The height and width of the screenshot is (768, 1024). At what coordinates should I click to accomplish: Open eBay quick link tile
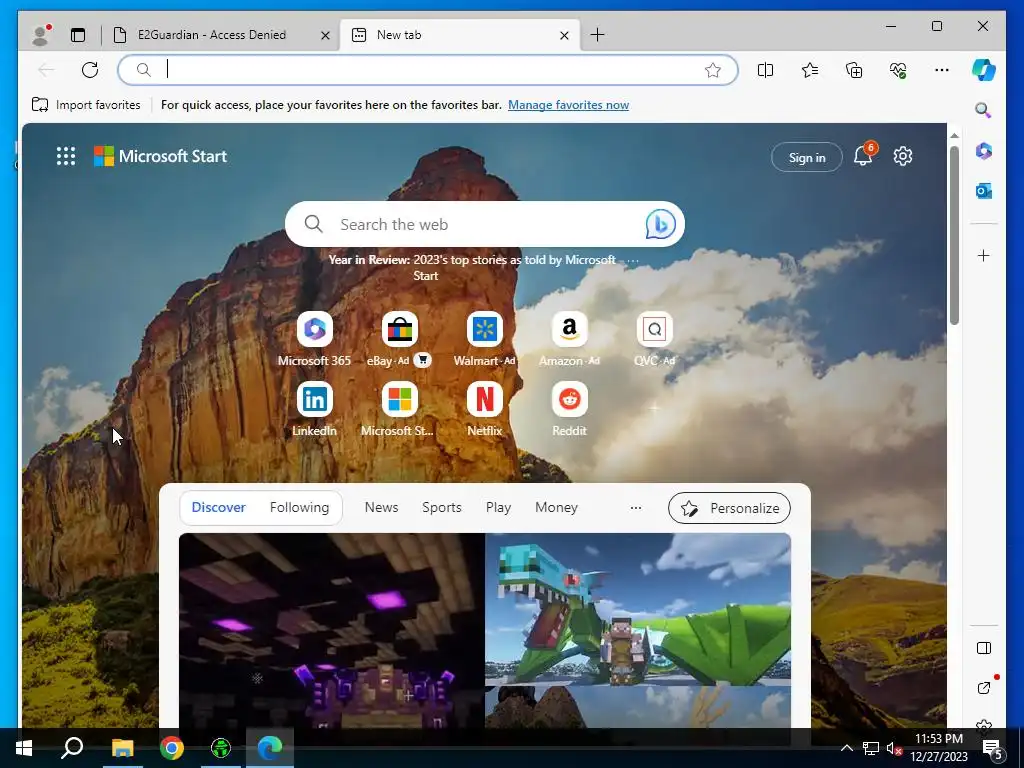[400, 339]
